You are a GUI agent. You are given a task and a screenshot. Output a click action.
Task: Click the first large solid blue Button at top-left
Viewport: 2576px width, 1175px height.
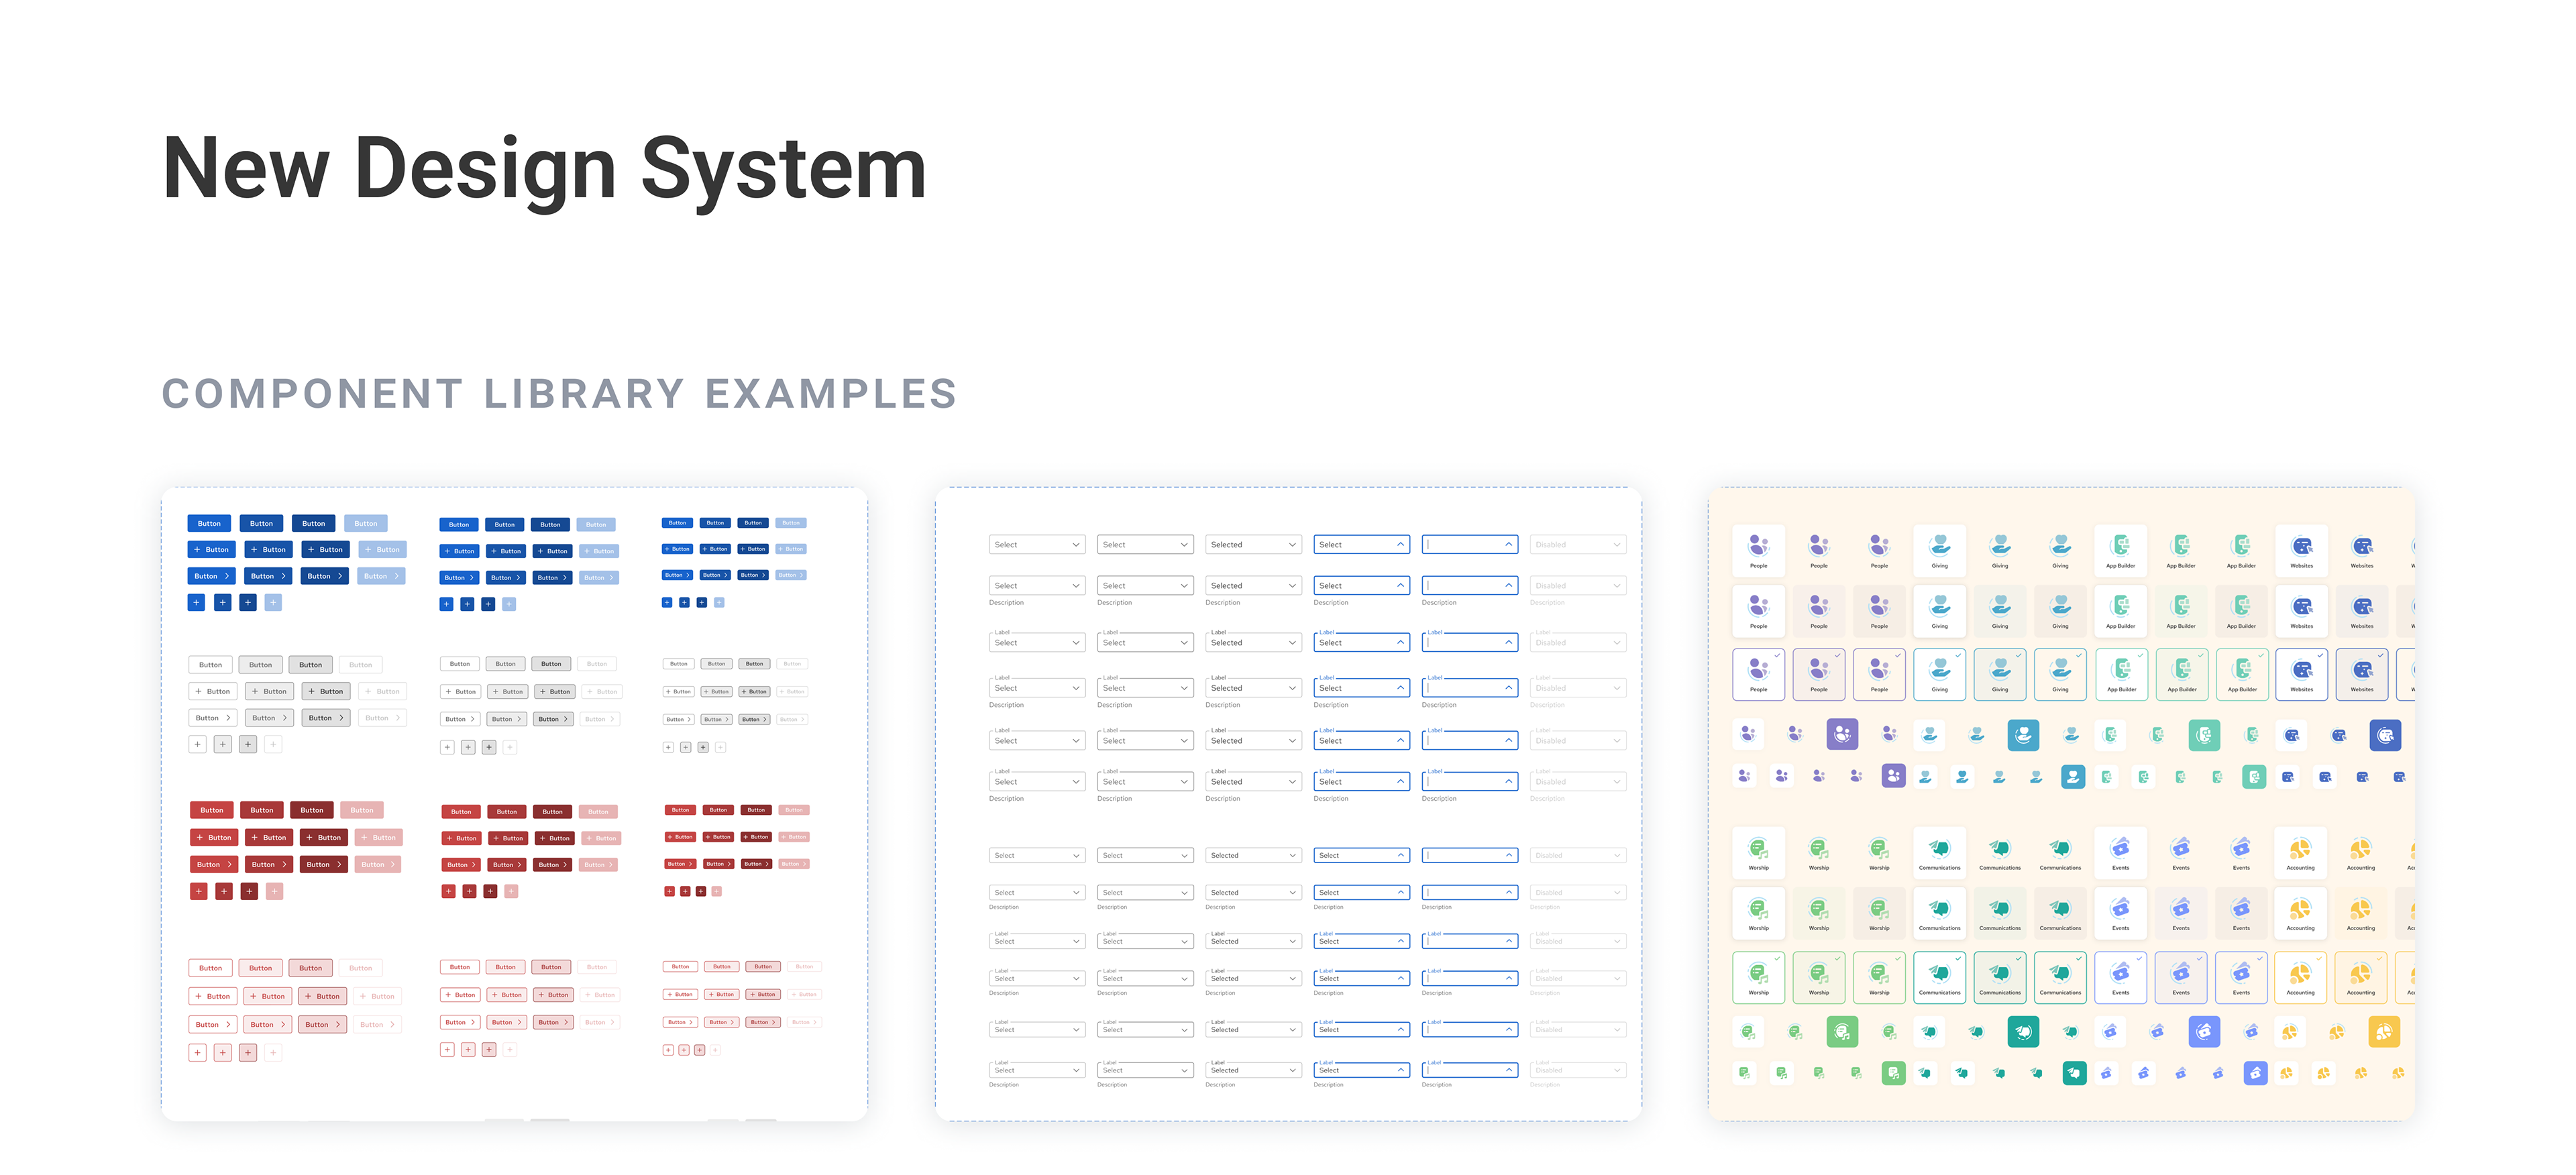(x=209, y=523)
